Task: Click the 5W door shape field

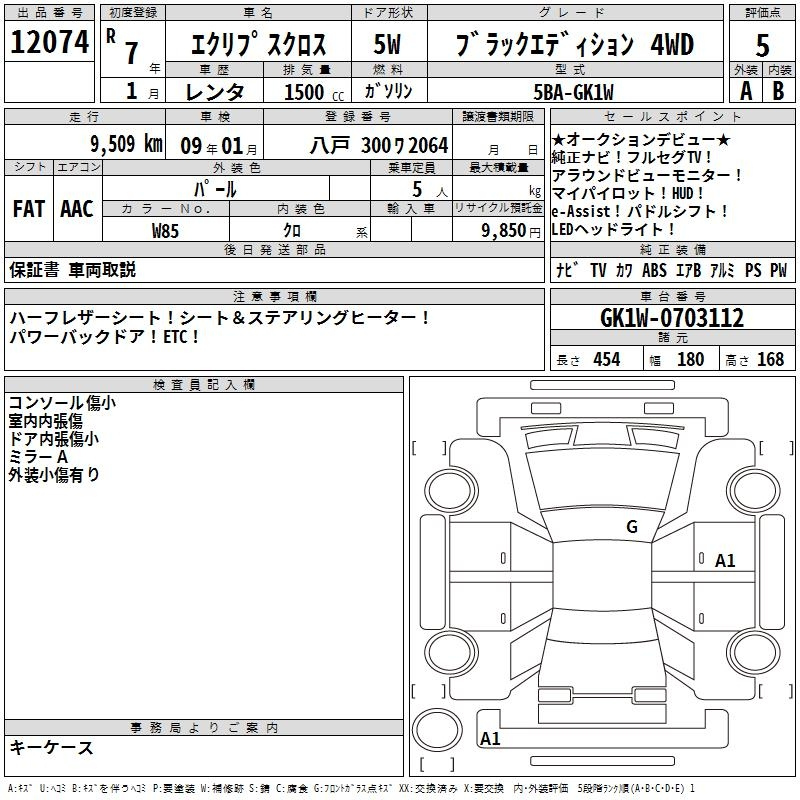Action: tap(388, 44)
